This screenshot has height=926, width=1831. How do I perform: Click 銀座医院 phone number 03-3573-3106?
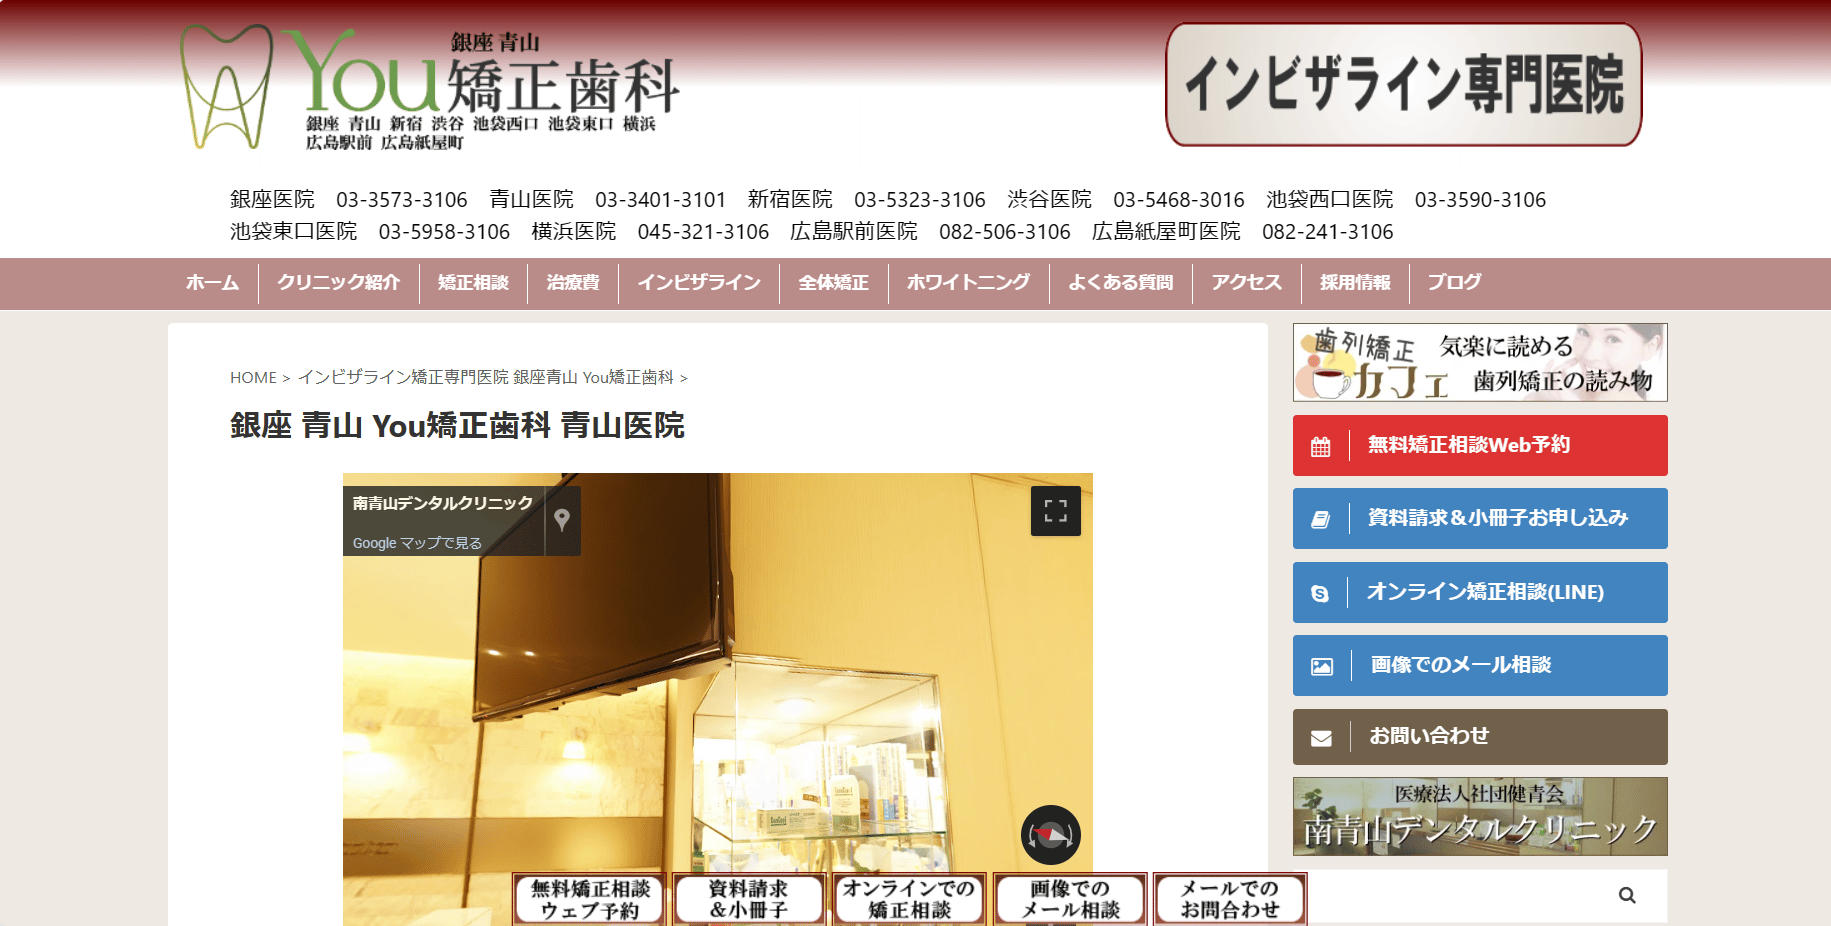tap(402, 200)
